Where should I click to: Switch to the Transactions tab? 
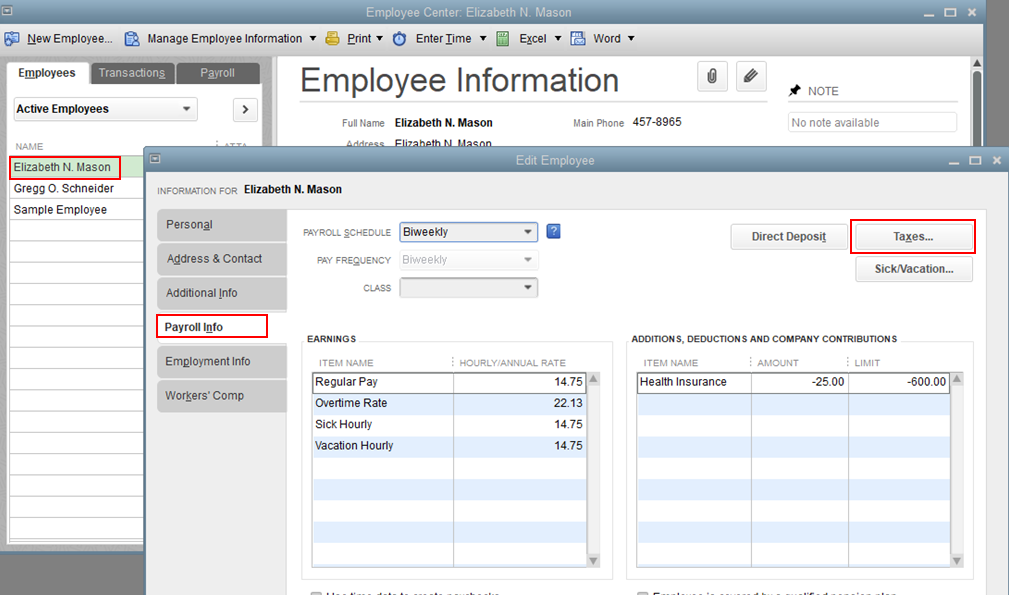click(132, 73)
